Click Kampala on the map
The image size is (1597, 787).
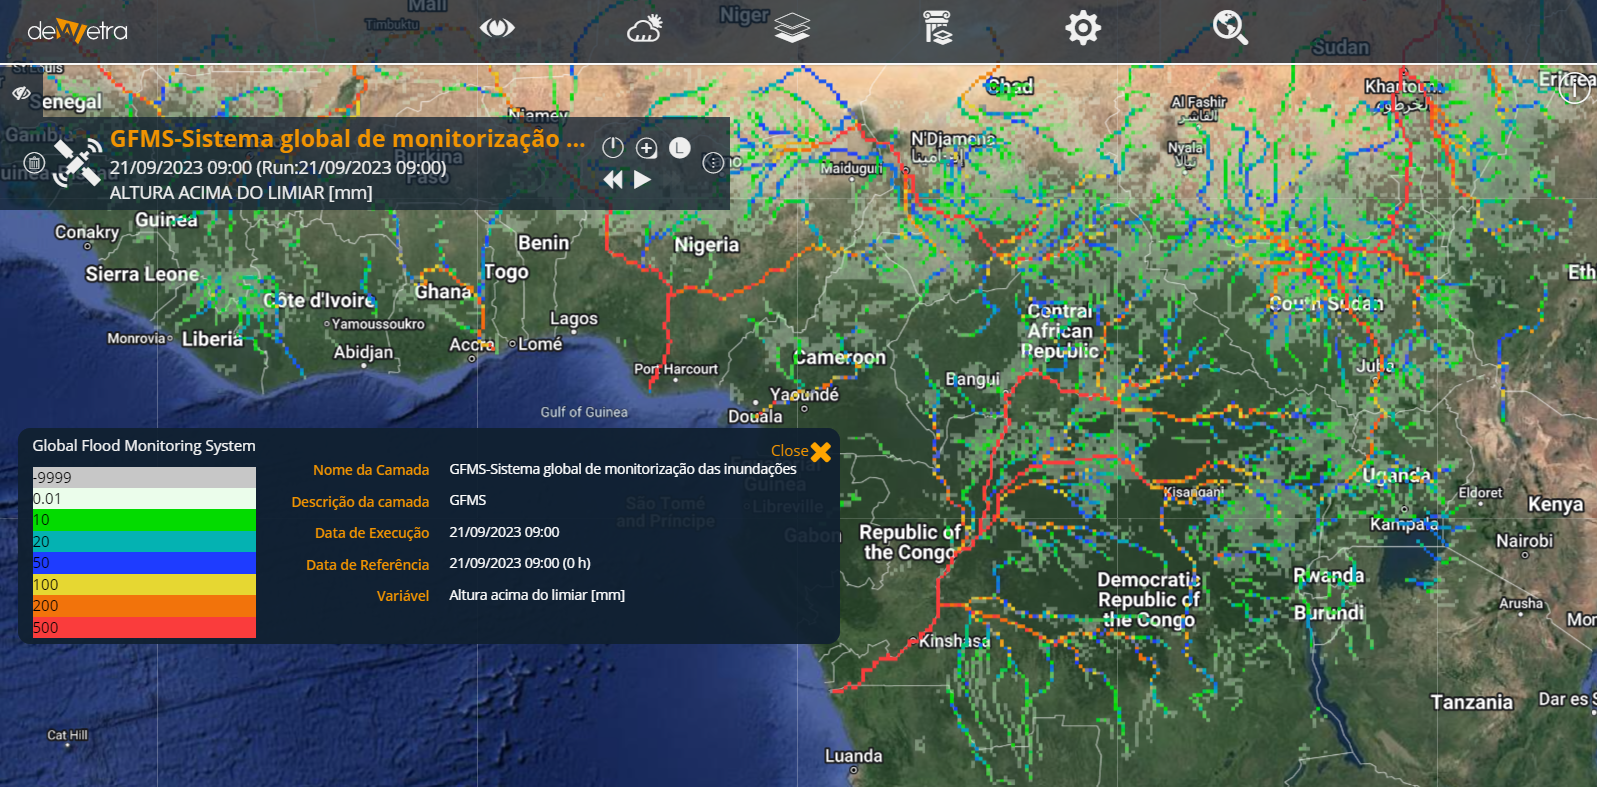tap(1404, 524)
